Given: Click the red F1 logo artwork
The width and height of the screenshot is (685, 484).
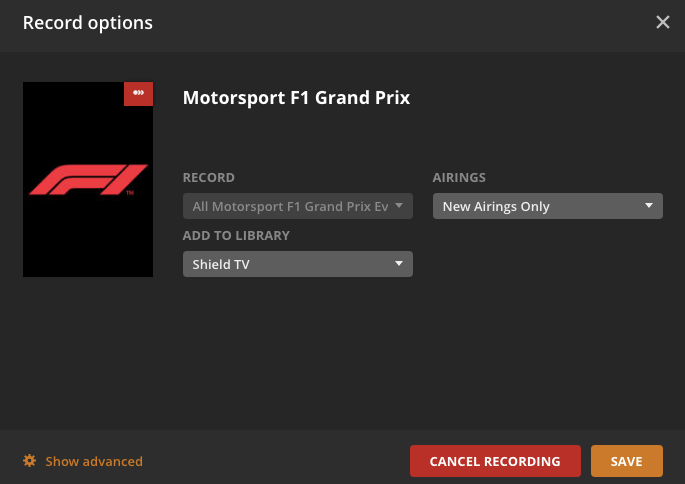Looking at the screenshot, I should pyautogui.click(x=88, y=180).
